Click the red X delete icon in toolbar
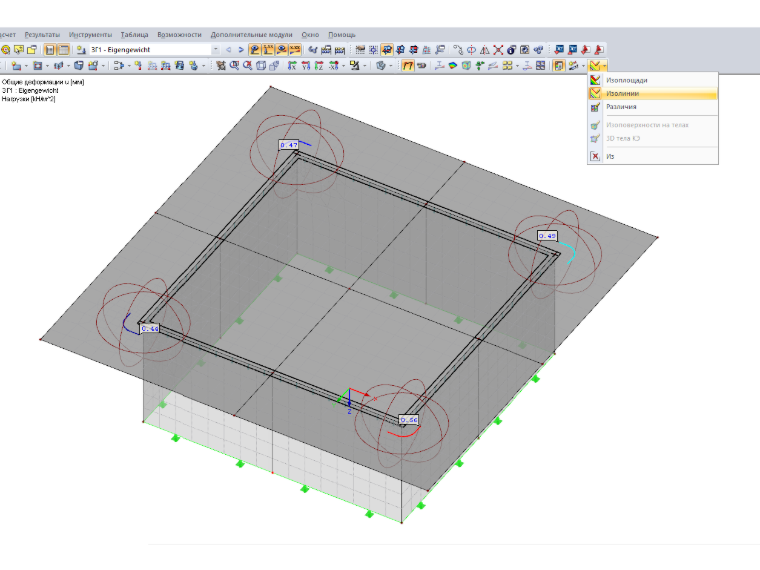760x570 pixels. pyautogui.click(x=498, y=49)
